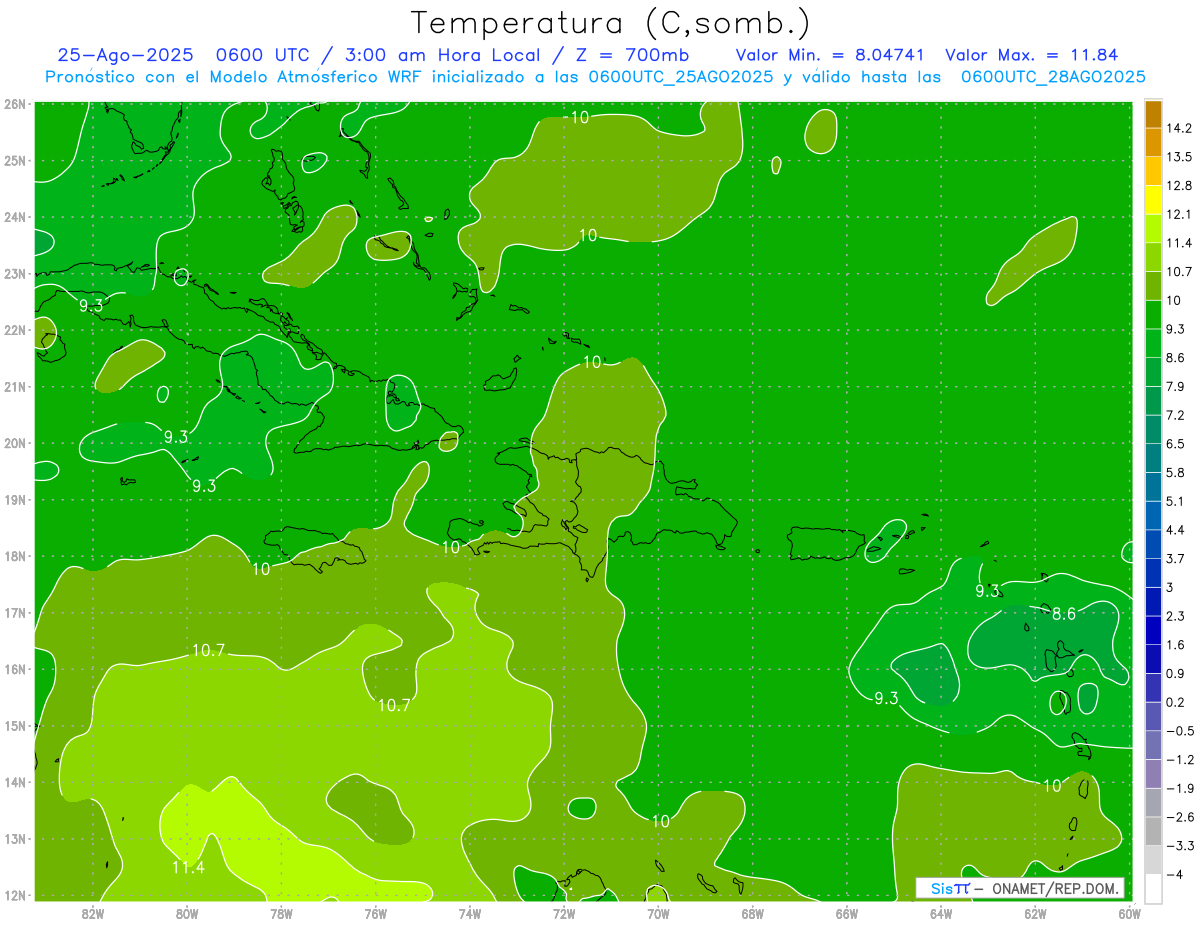Click the blue legend band between 3.7 and 4.4

click(1153, 544)
